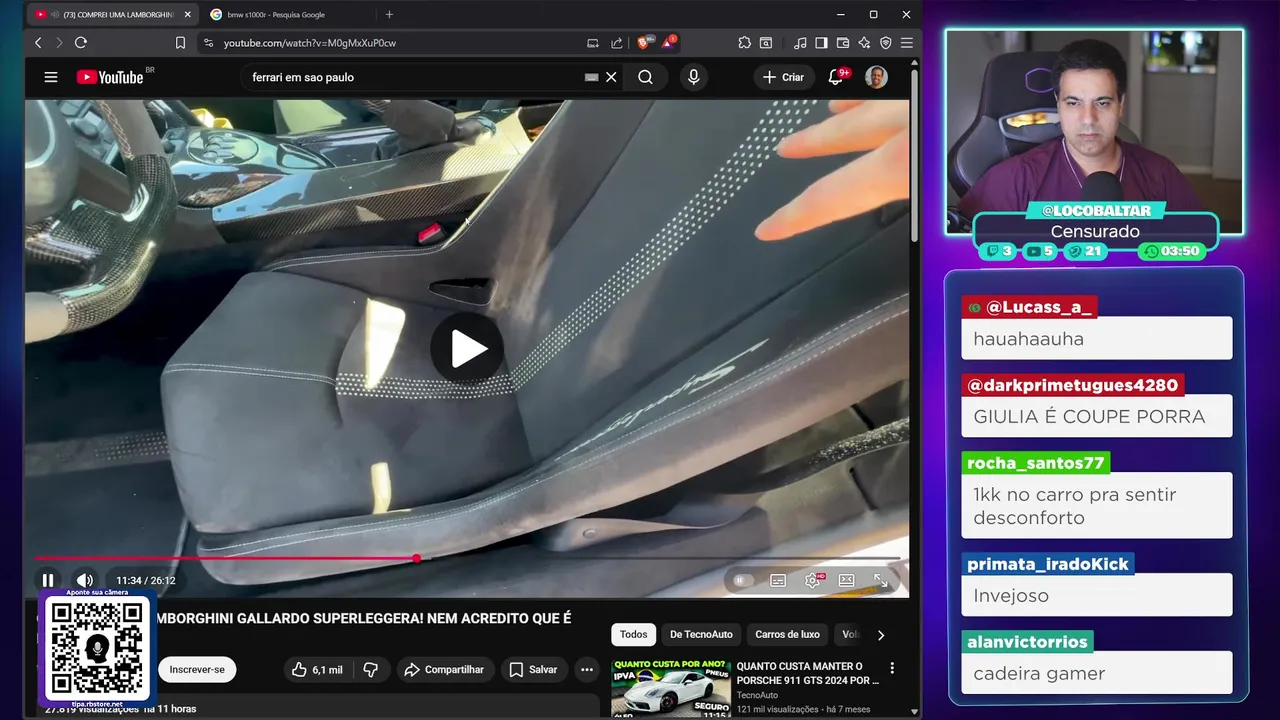Open browser extensions puzzle icon
The image size is (1280, 720).
[744, 43]
